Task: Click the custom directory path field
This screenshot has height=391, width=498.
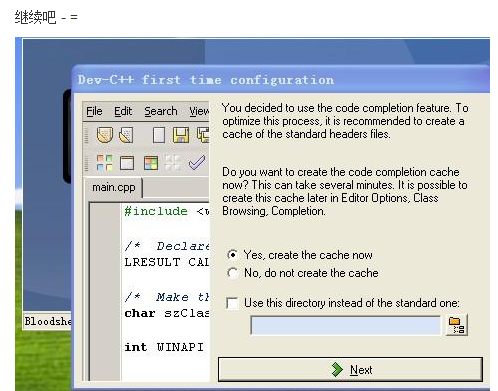Action: [x=345, y=325]
